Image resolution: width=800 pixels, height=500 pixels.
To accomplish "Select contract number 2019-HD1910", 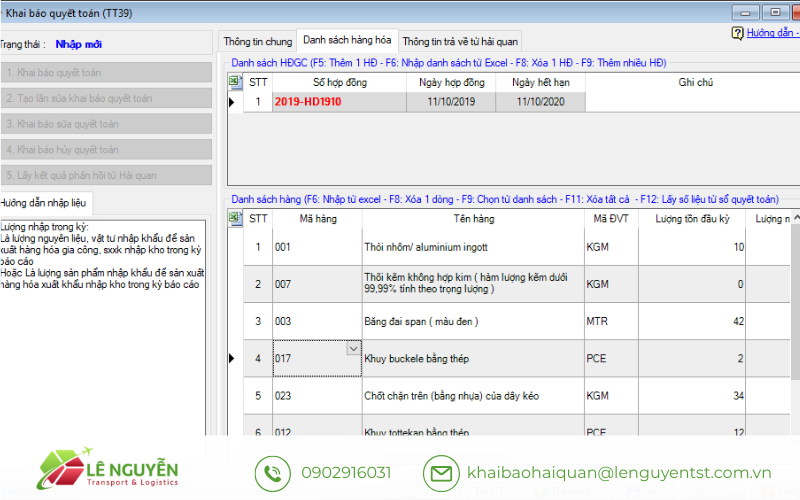I will point(339,102).
